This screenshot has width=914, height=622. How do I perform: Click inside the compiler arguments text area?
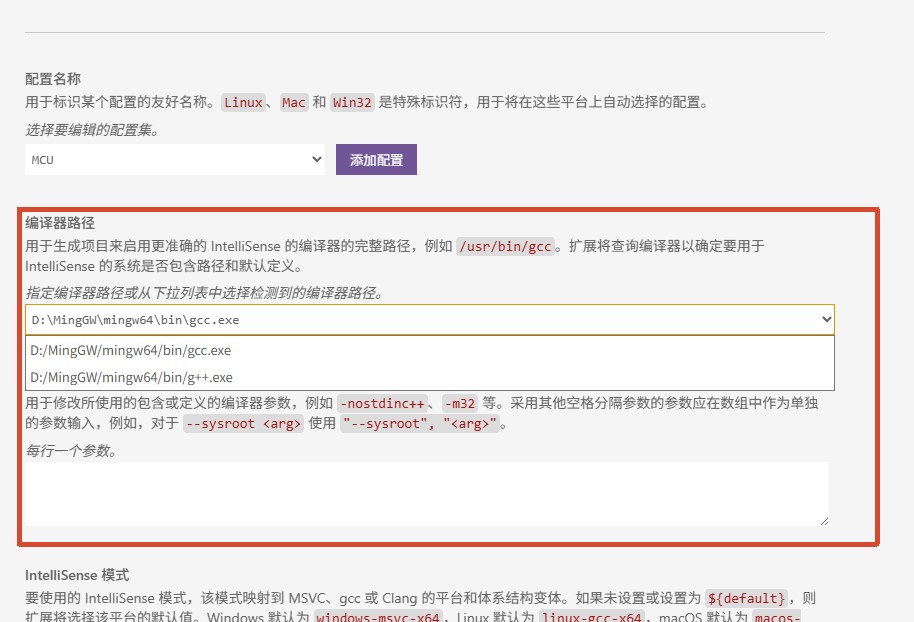point(427,494)
